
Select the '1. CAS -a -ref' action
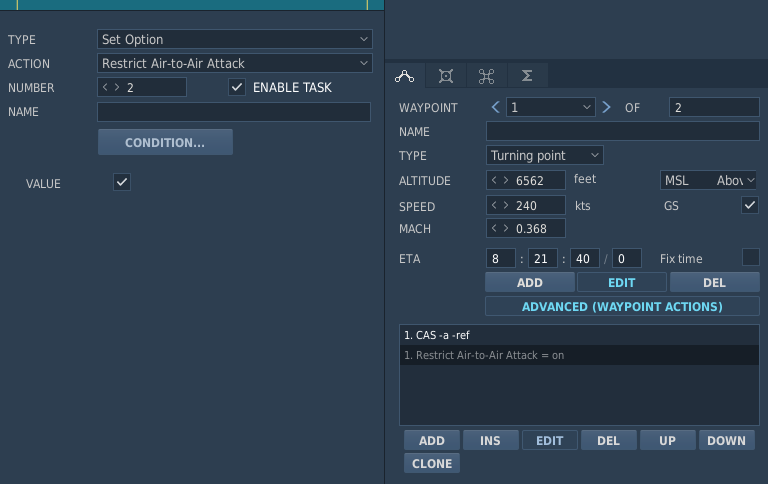579,335
